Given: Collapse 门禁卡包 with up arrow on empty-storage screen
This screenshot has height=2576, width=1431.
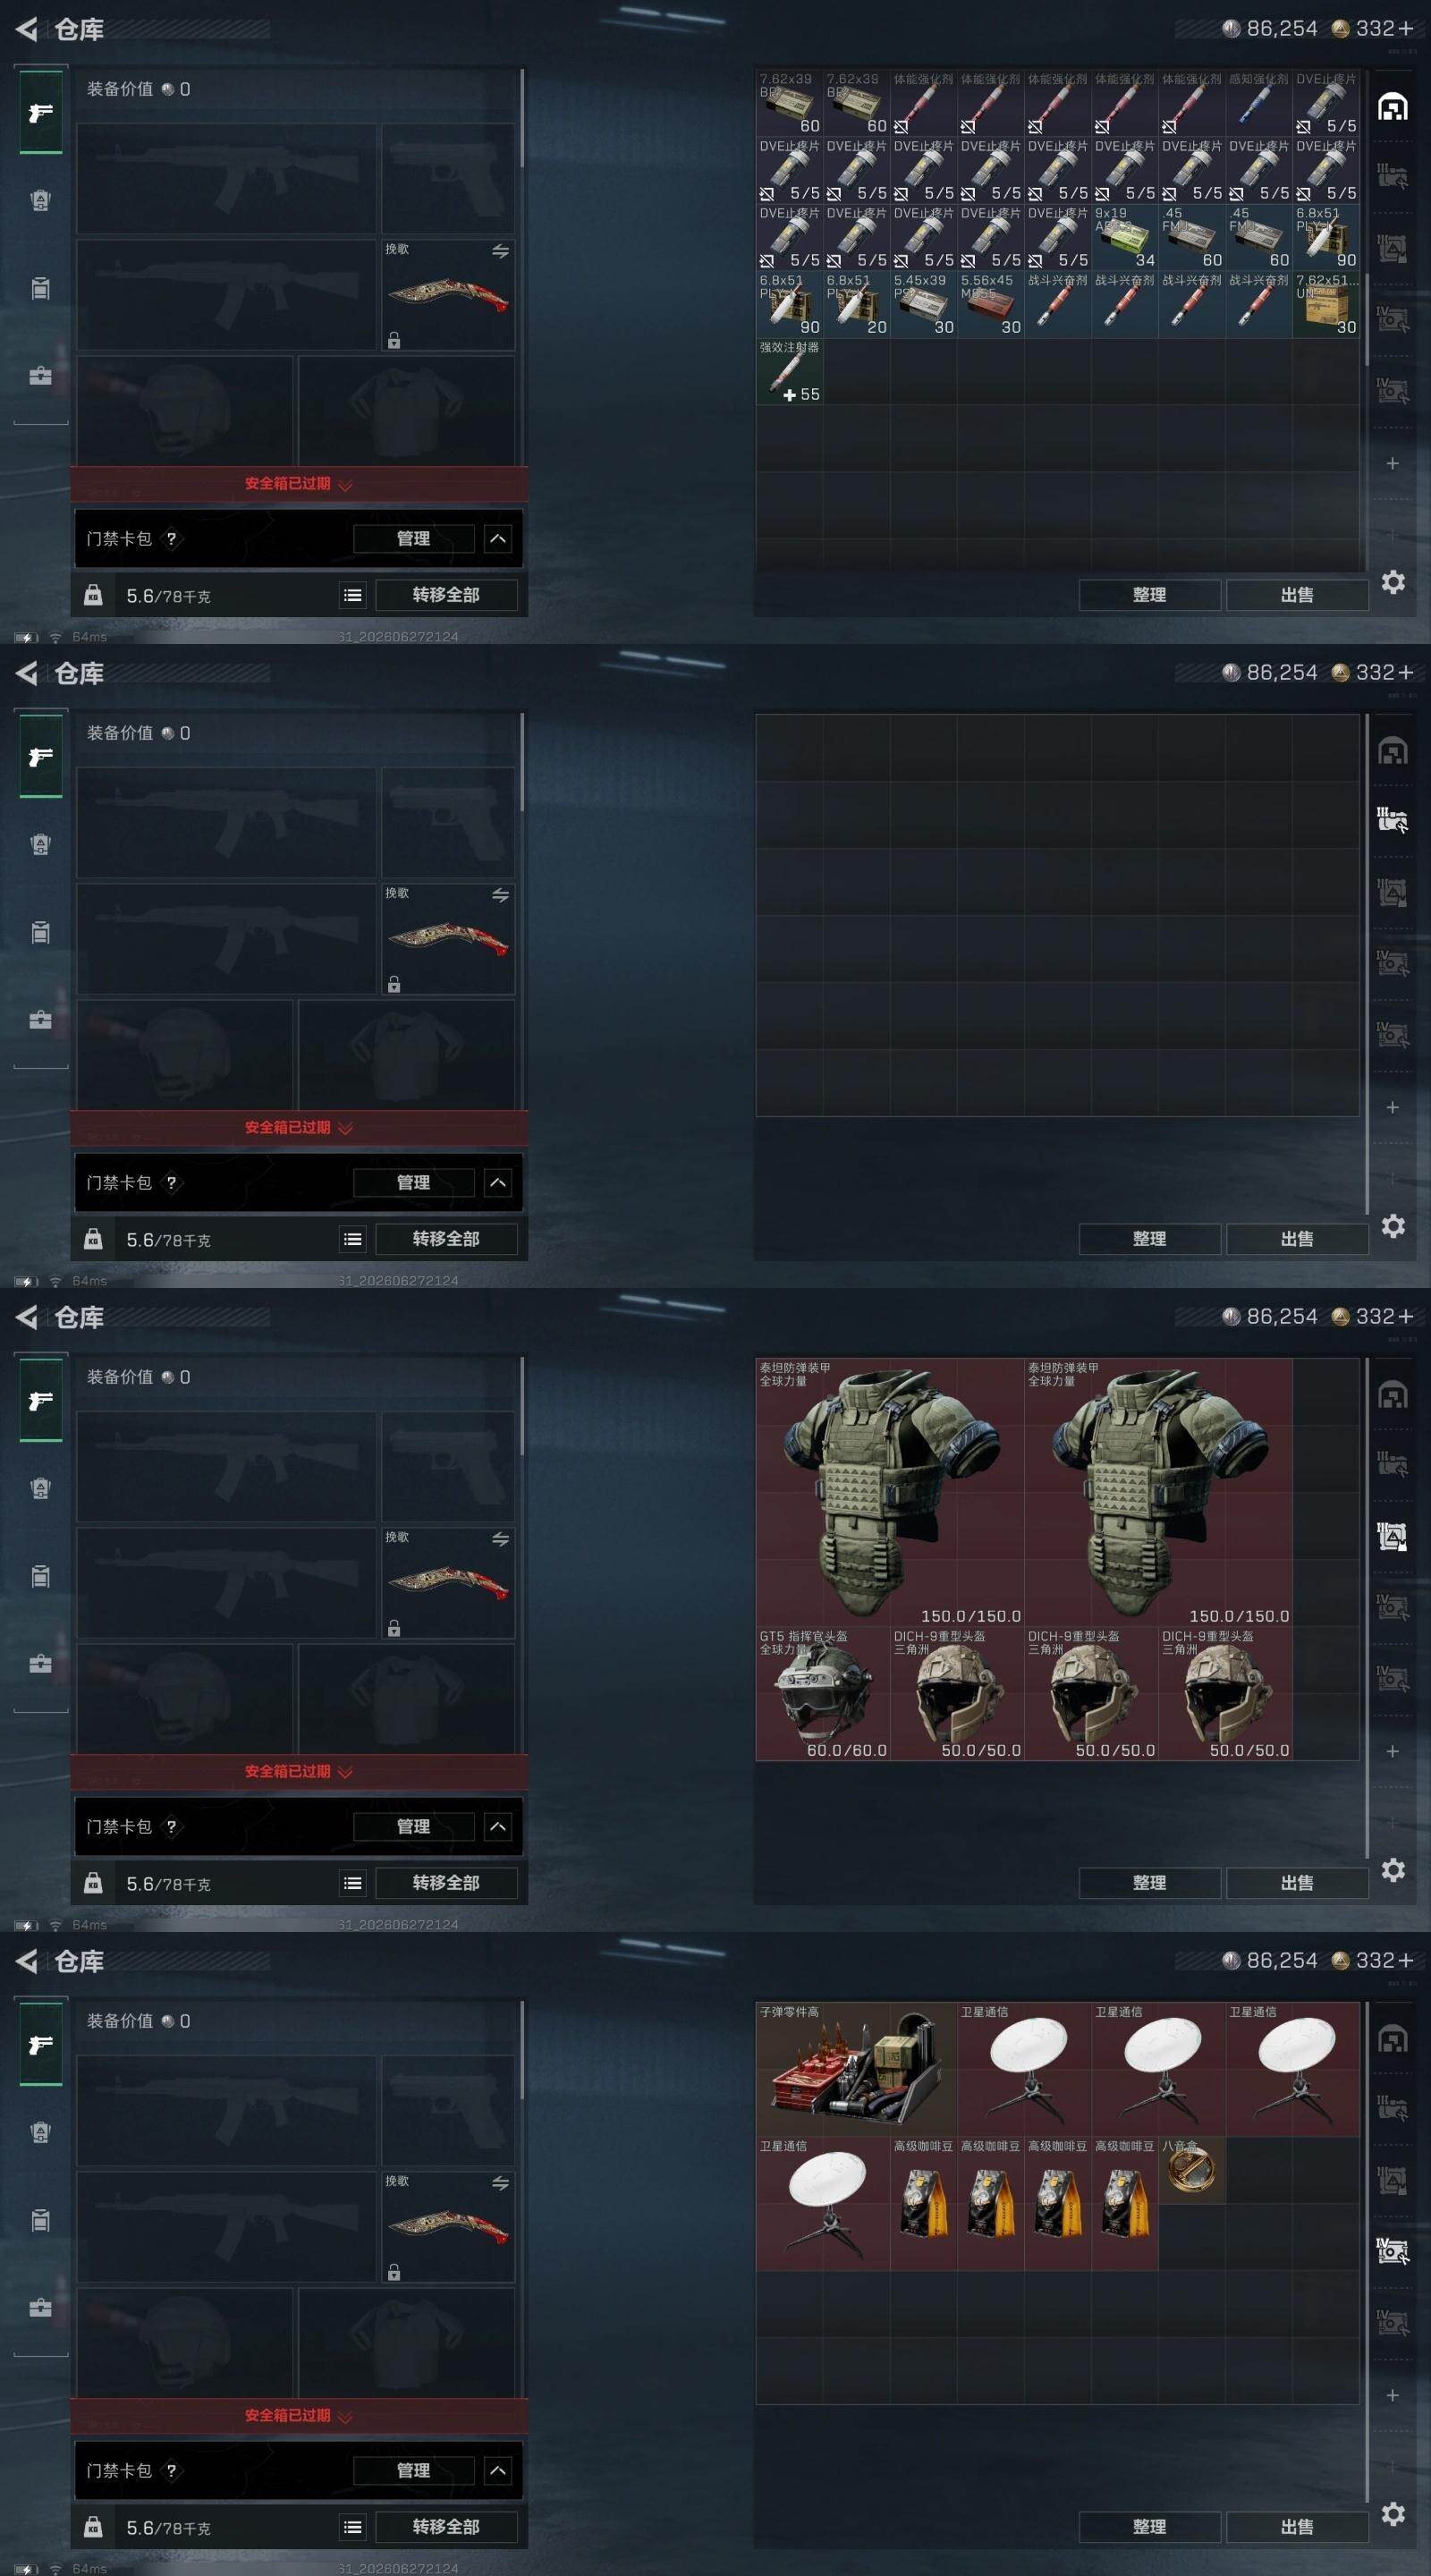Looking at the screenshot, I should coord(498,1183).
